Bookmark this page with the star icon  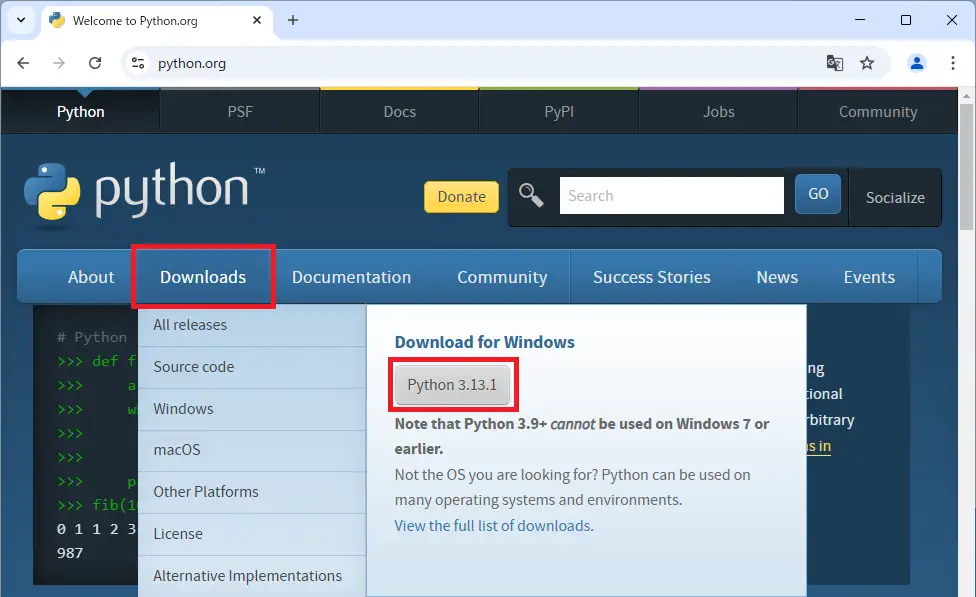(866, 63)
